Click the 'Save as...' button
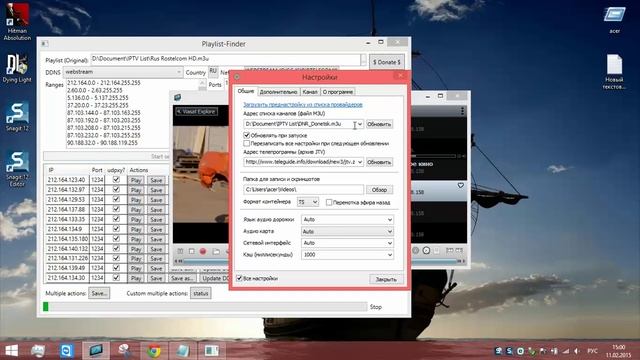The height and width of the screenshot is (360, 640). pos(182,278)
